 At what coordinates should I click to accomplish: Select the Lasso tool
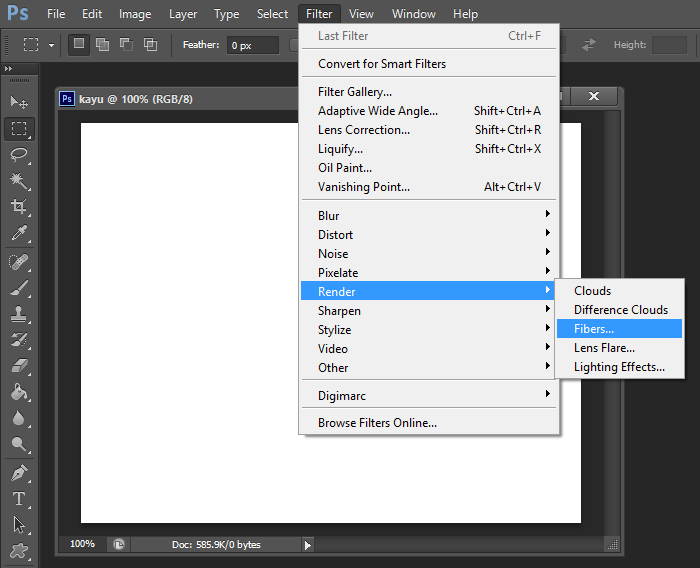point(19,155)
